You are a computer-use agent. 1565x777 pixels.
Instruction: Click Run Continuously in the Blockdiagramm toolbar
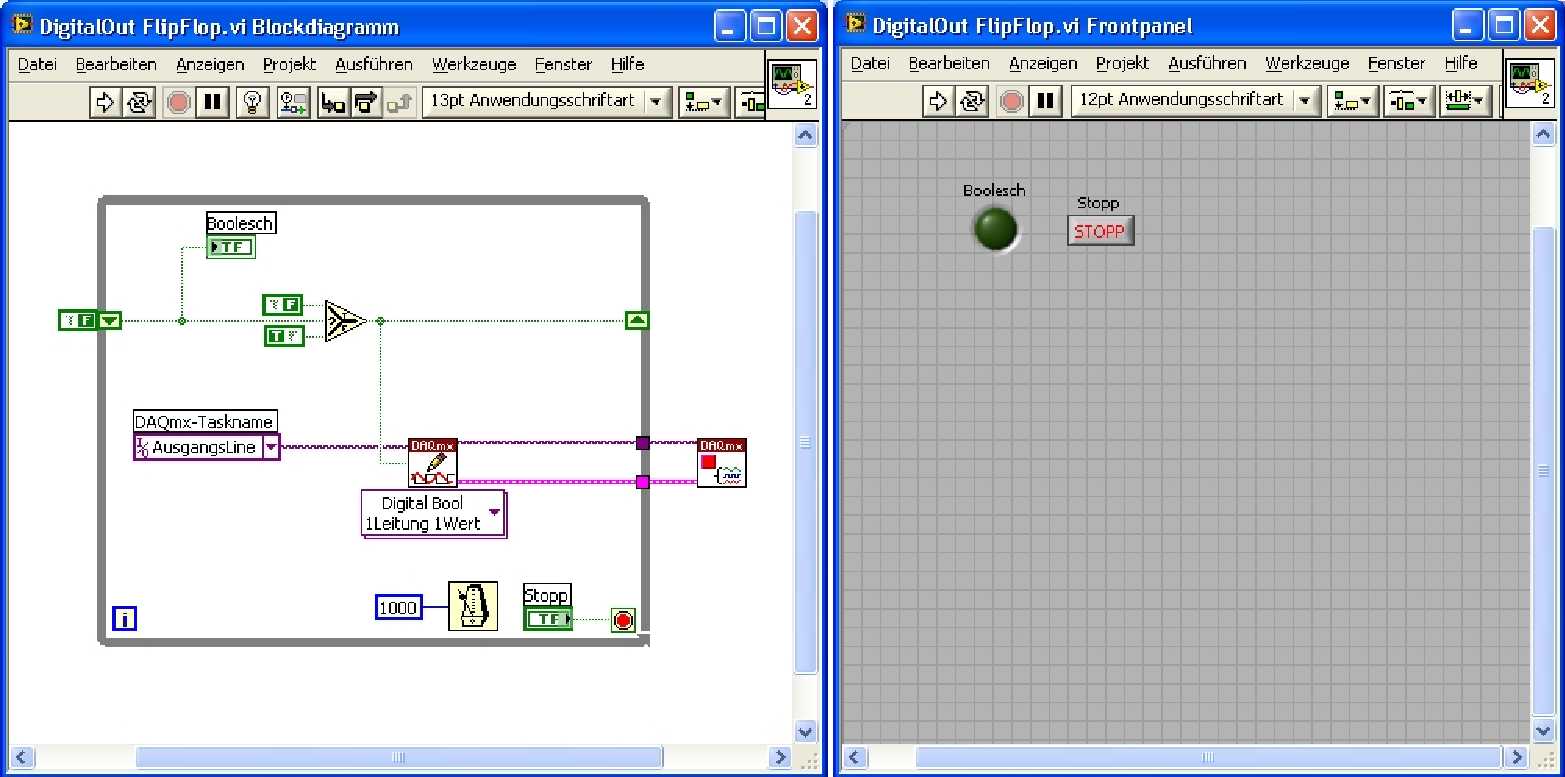(x=139, y=102)
